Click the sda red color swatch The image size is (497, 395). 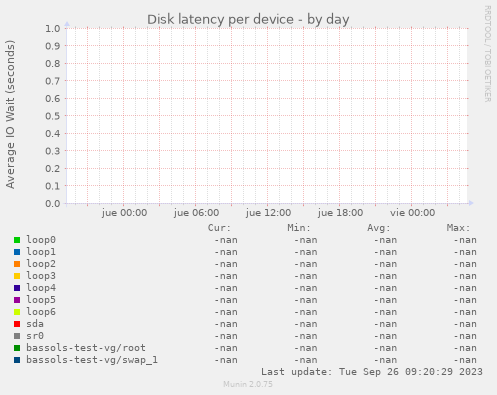click(17, 324)
